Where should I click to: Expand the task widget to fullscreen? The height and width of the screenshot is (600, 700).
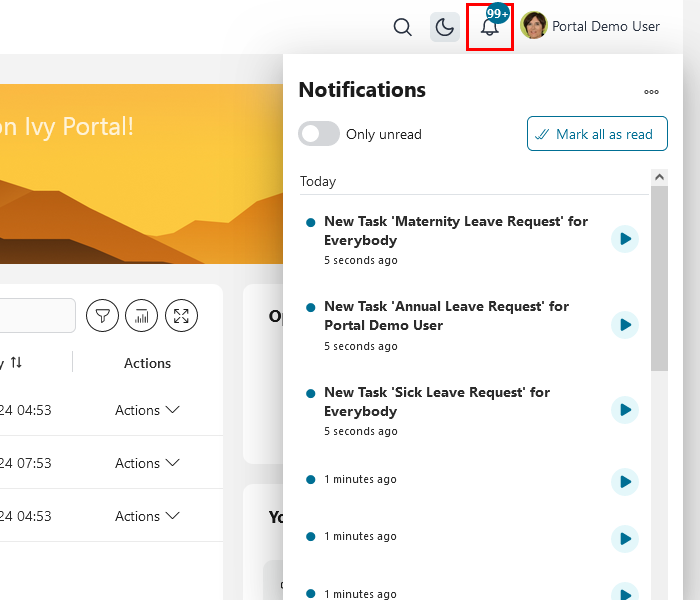[x=181, y=316]
